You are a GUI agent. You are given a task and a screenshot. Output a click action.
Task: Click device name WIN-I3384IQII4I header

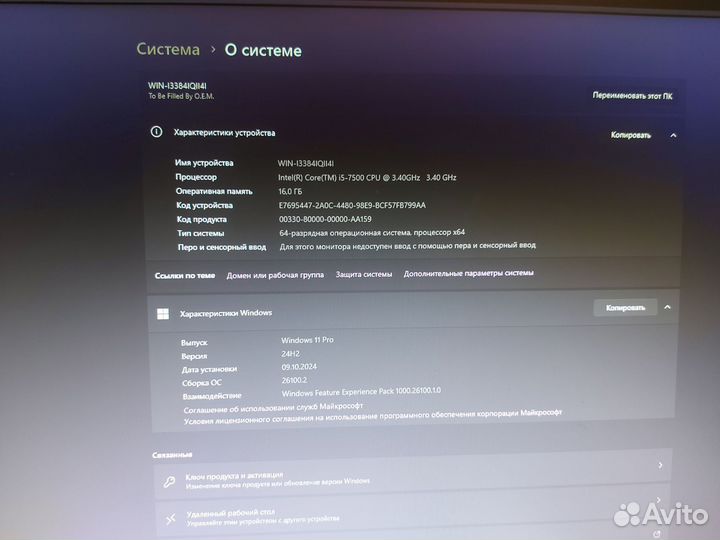click(x=177, y=85)
